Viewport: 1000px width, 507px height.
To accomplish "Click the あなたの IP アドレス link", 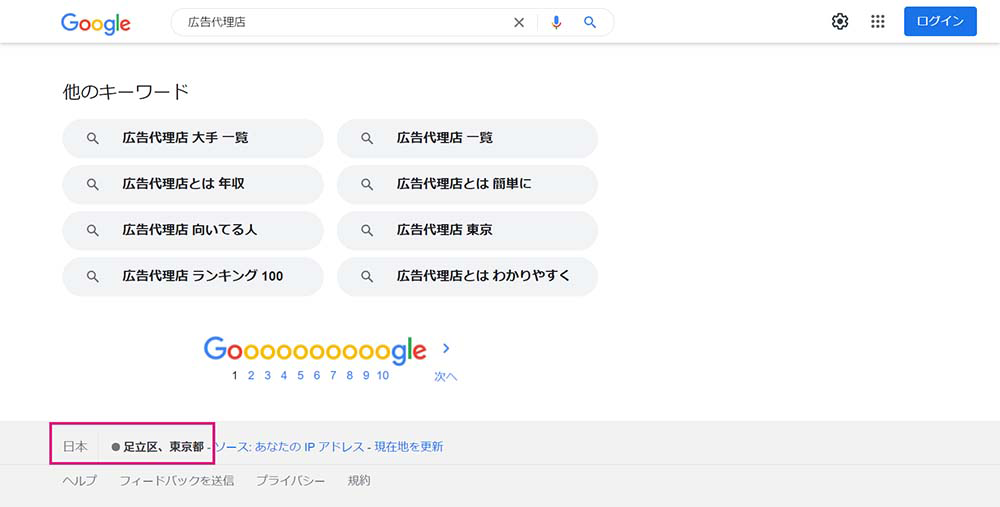I will (x=309, y=447).
